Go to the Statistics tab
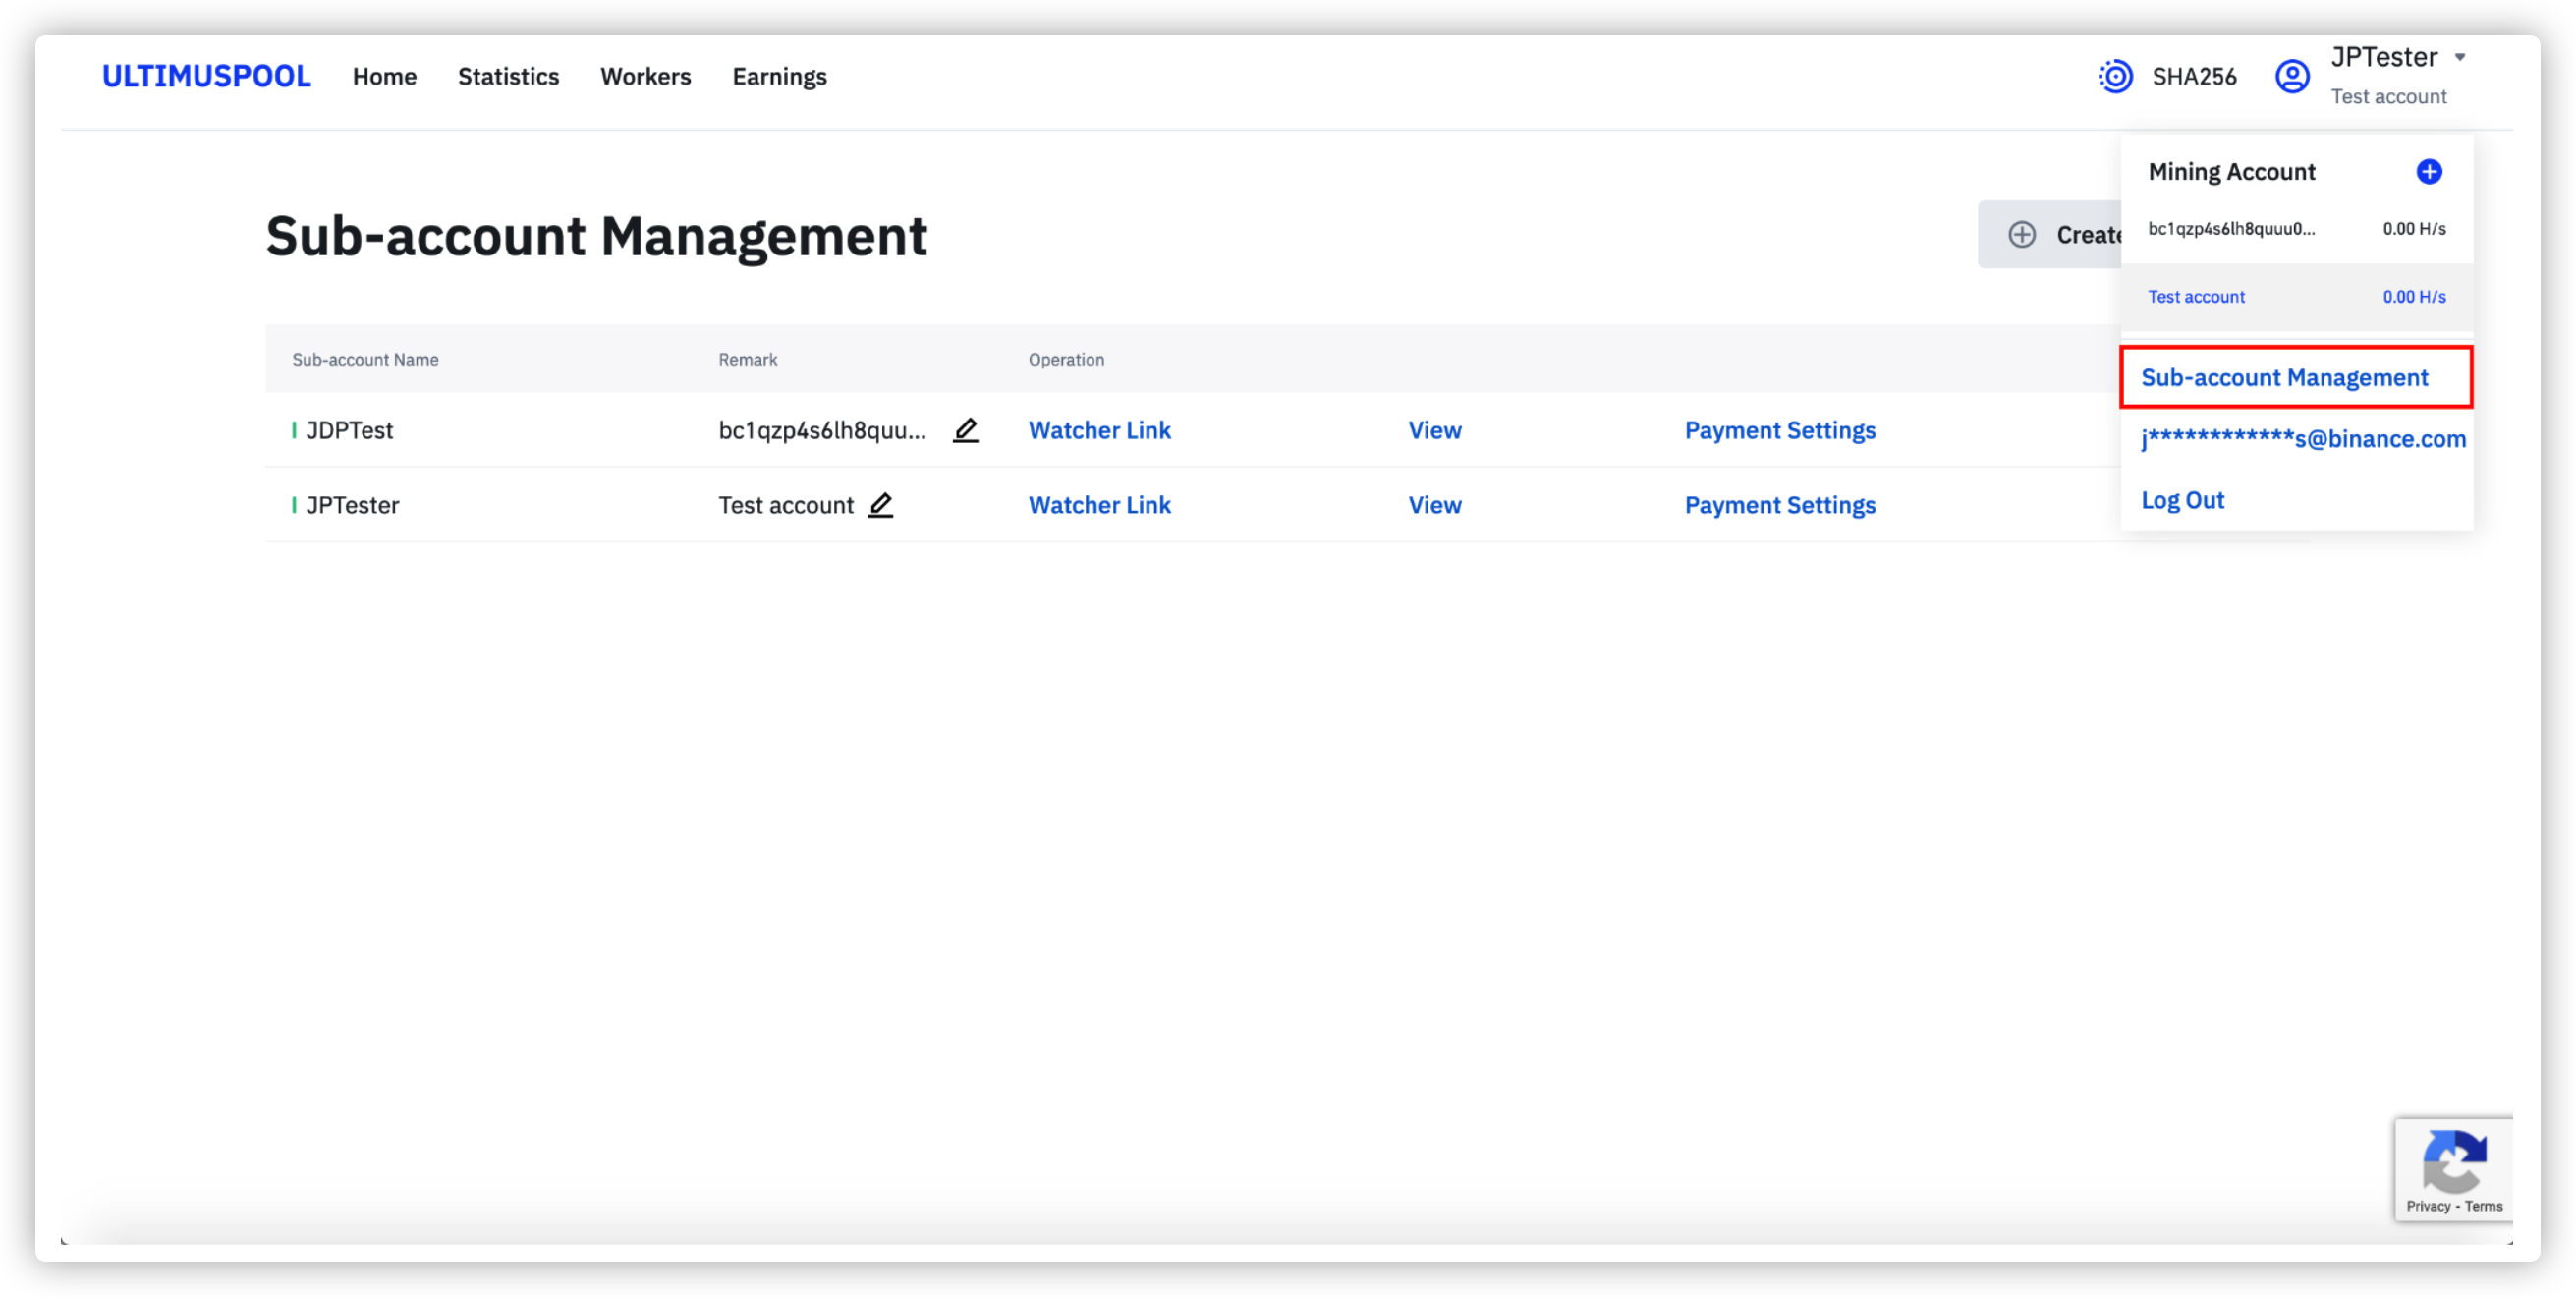Image resolution: width=2576 pixels, height=1297 pixels. (x=508, y=76)
